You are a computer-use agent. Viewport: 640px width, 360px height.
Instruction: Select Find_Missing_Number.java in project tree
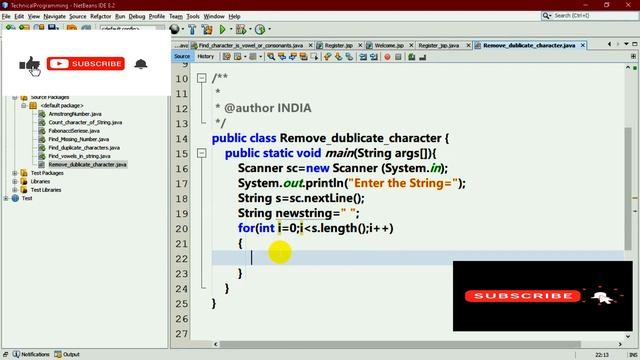(x=78, y=139)
